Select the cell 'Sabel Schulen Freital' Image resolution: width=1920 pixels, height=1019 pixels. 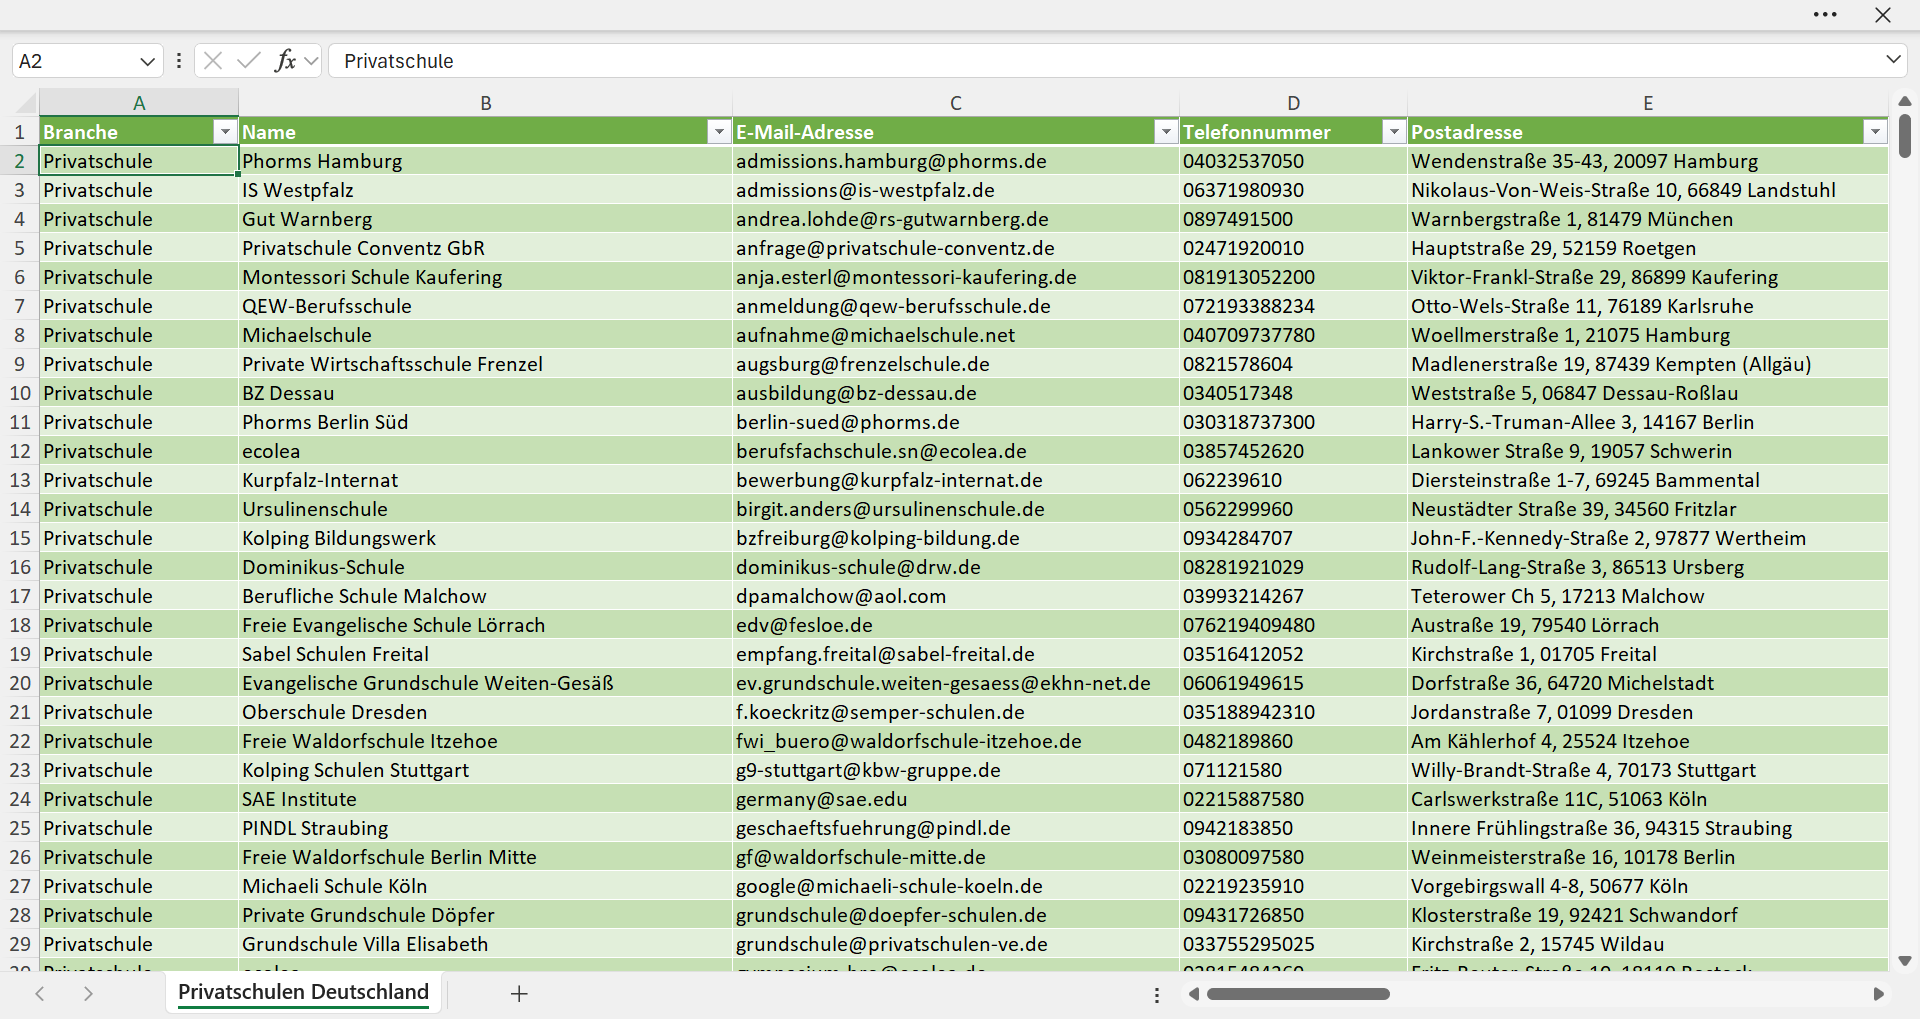tap(485, 654)
